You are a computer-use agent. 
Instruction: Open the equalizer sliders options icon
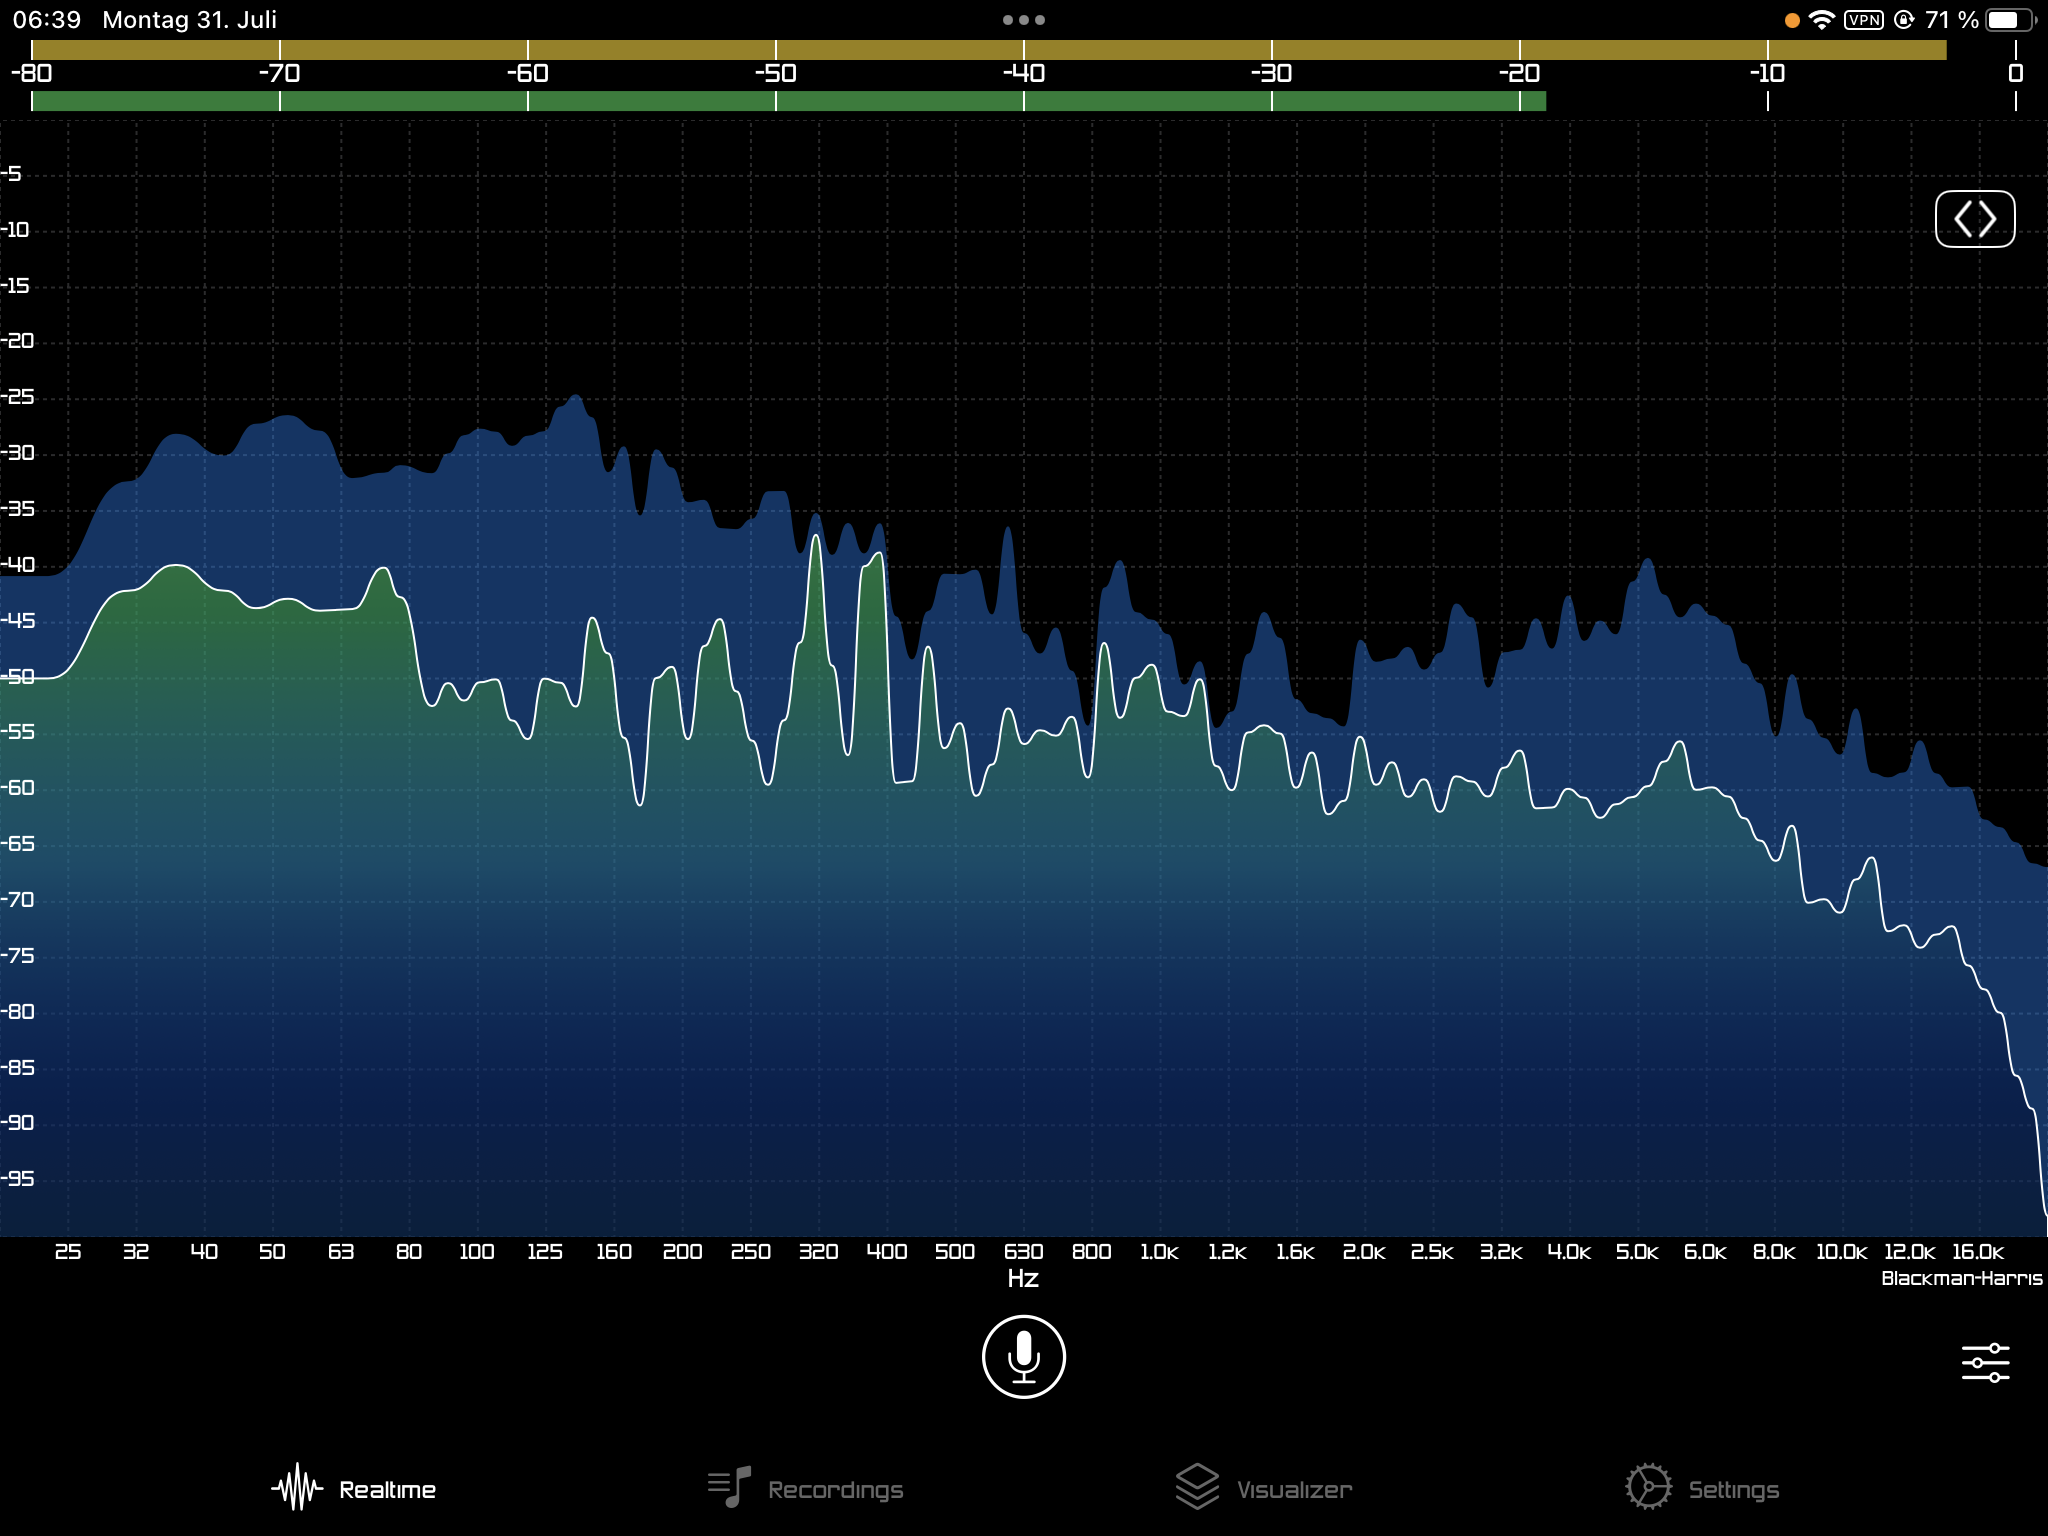click(1985, 1363)
